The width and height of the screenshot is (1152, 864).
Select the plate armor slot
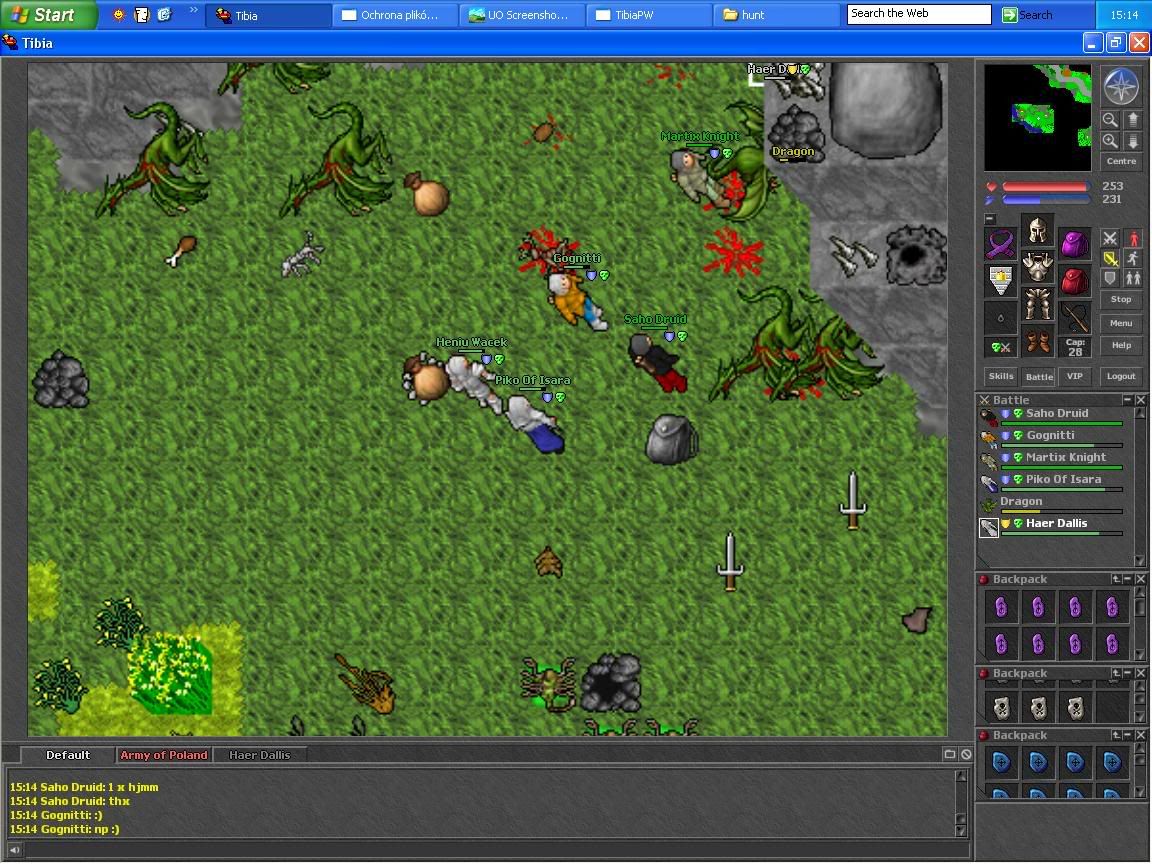pos(1037,267)
